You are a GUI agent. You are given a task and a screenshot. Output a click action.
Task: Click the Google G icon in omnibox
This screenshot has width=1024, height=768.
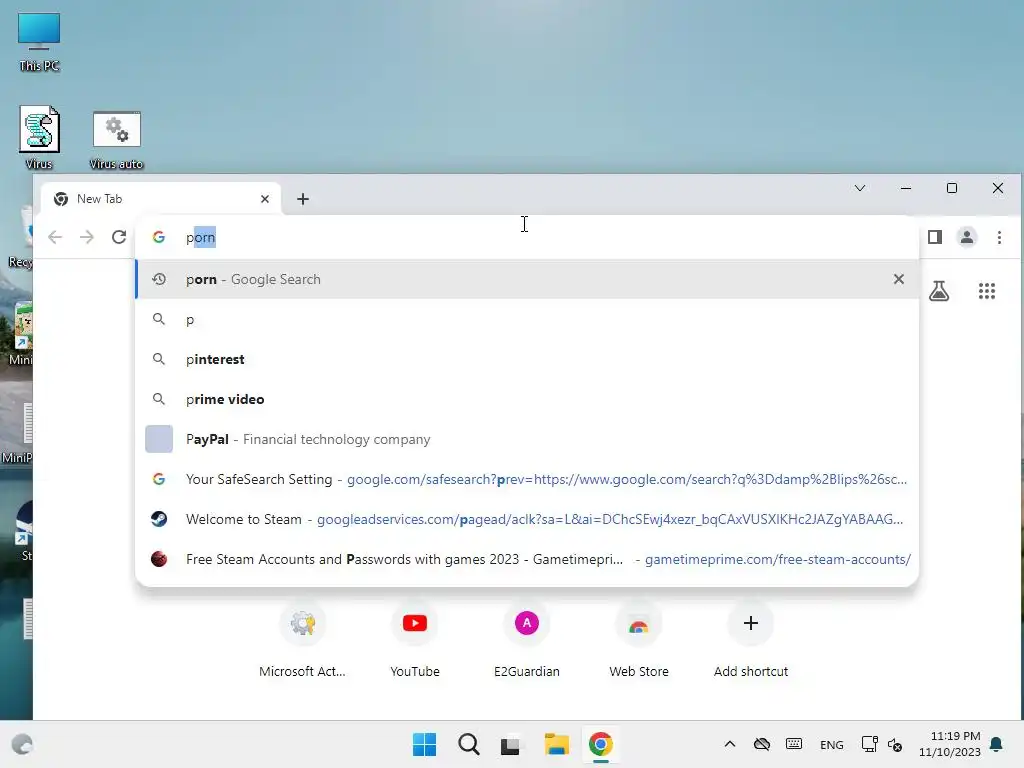pos(159,237)
